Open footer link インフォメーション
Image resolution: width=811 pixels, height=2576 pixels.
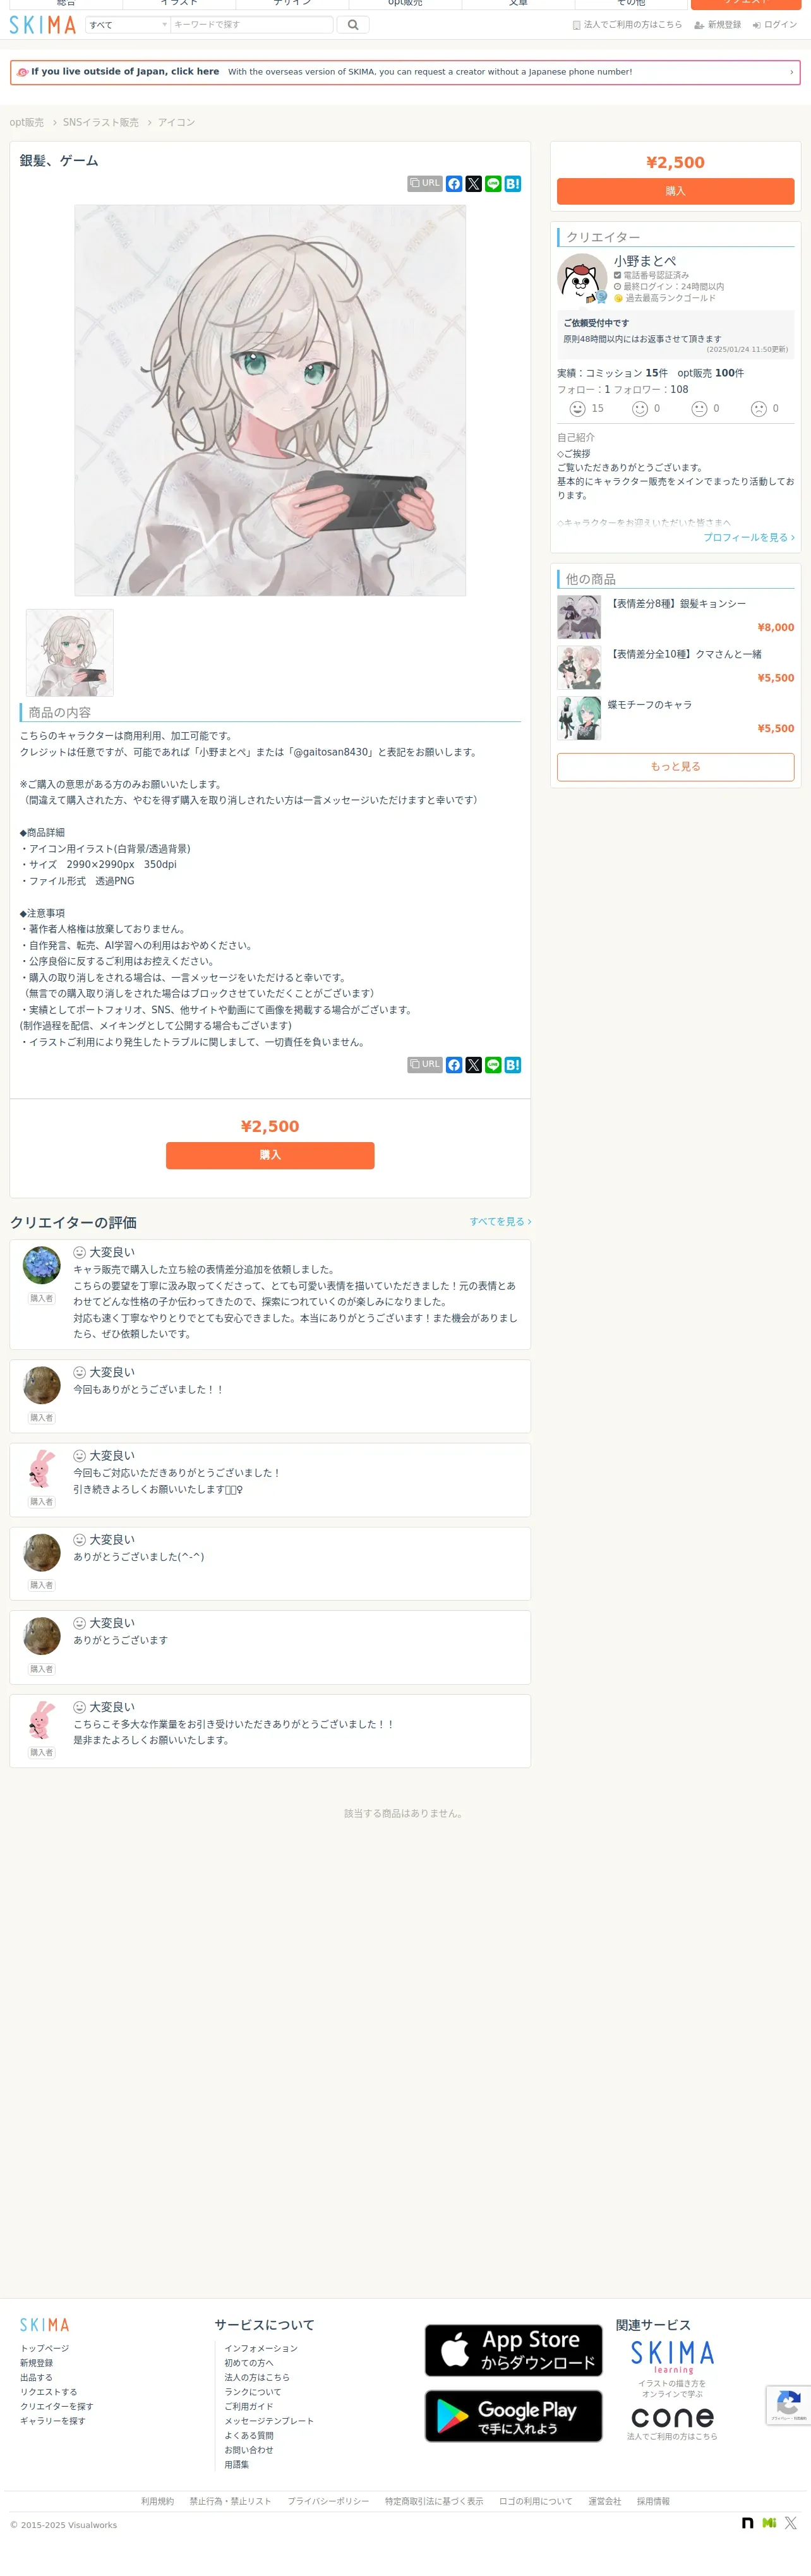pos(261,2349)
